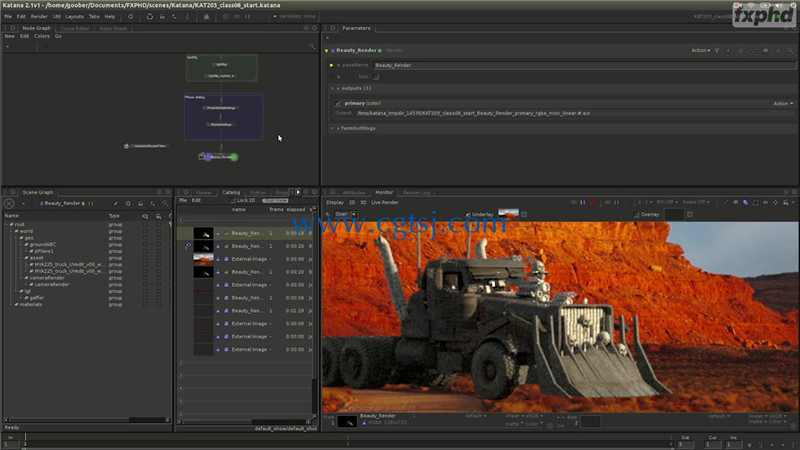Viewport: 800px width, 450px height.
Task: Collapse the world tree item
Action: point(11,231)
